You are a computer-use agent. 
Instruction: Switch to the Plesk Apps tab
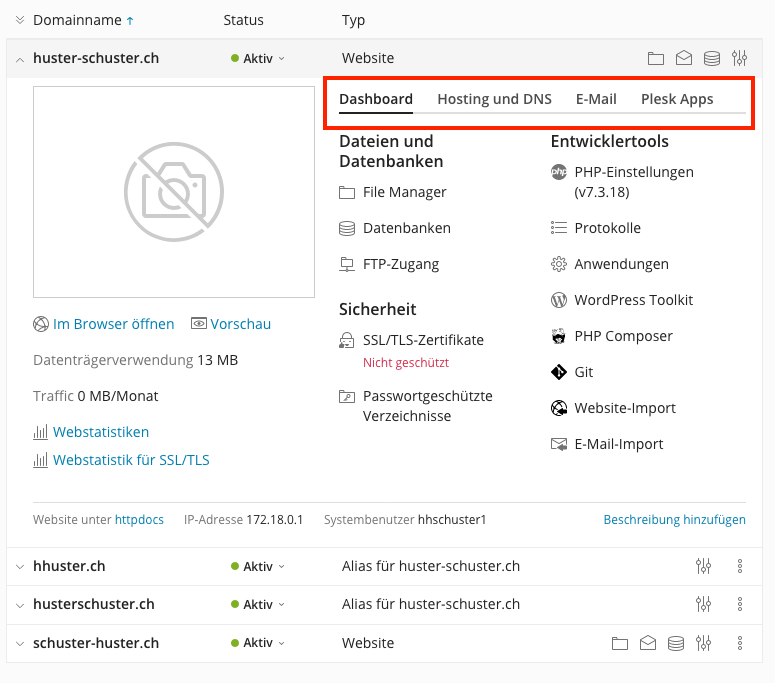[x=677, y=99]
